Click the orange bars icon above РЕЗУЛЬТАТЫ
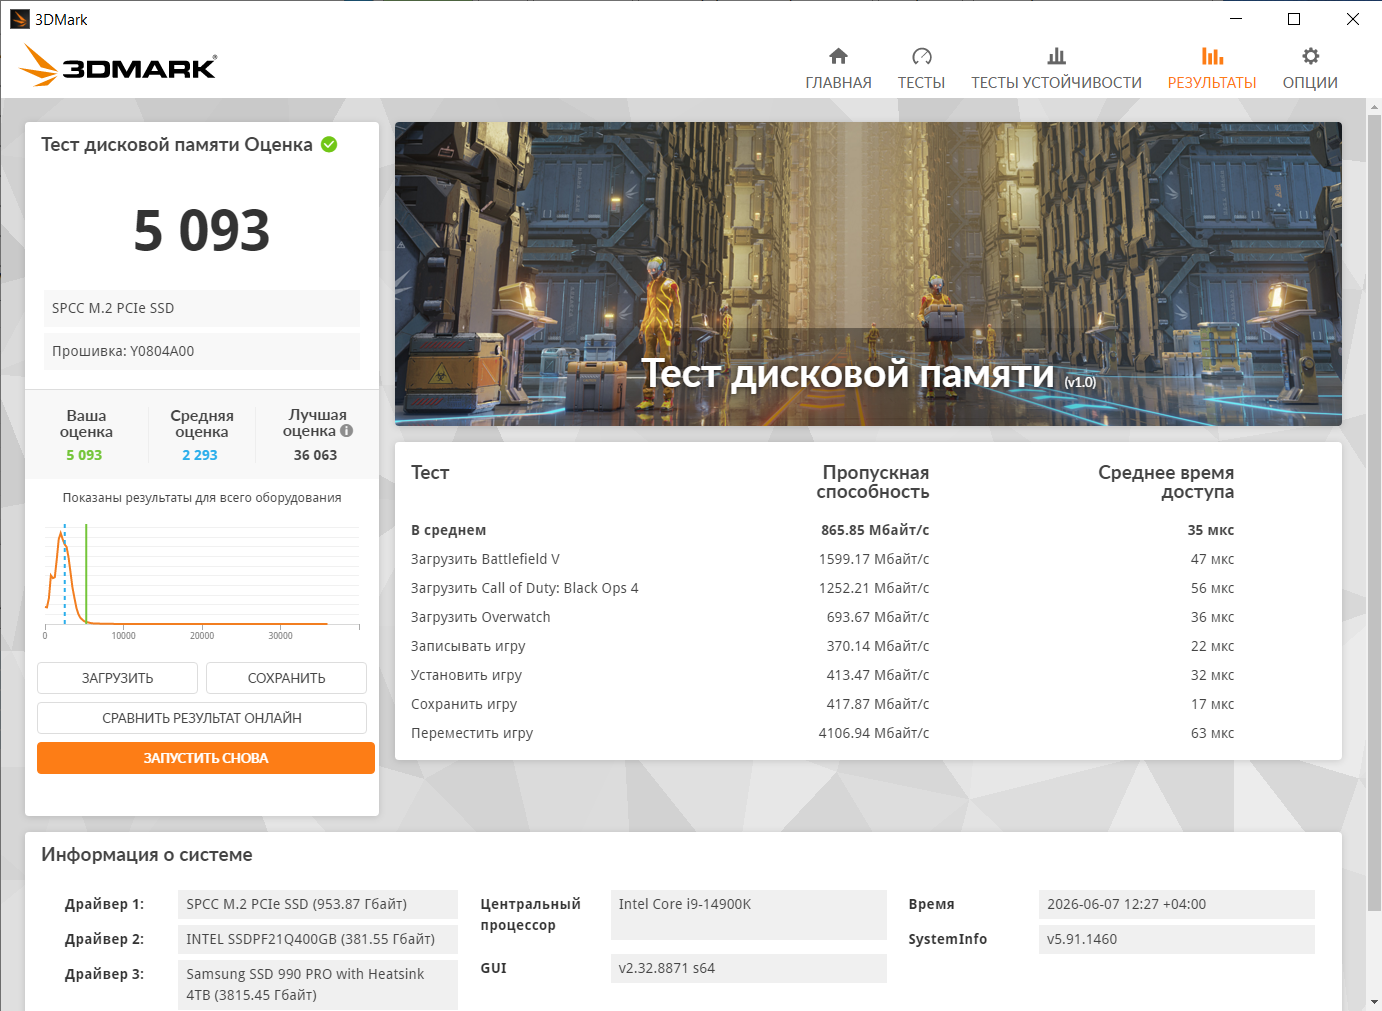Image resolution: width=1382 pixels, height=1011 pixels. point(1212,56)
